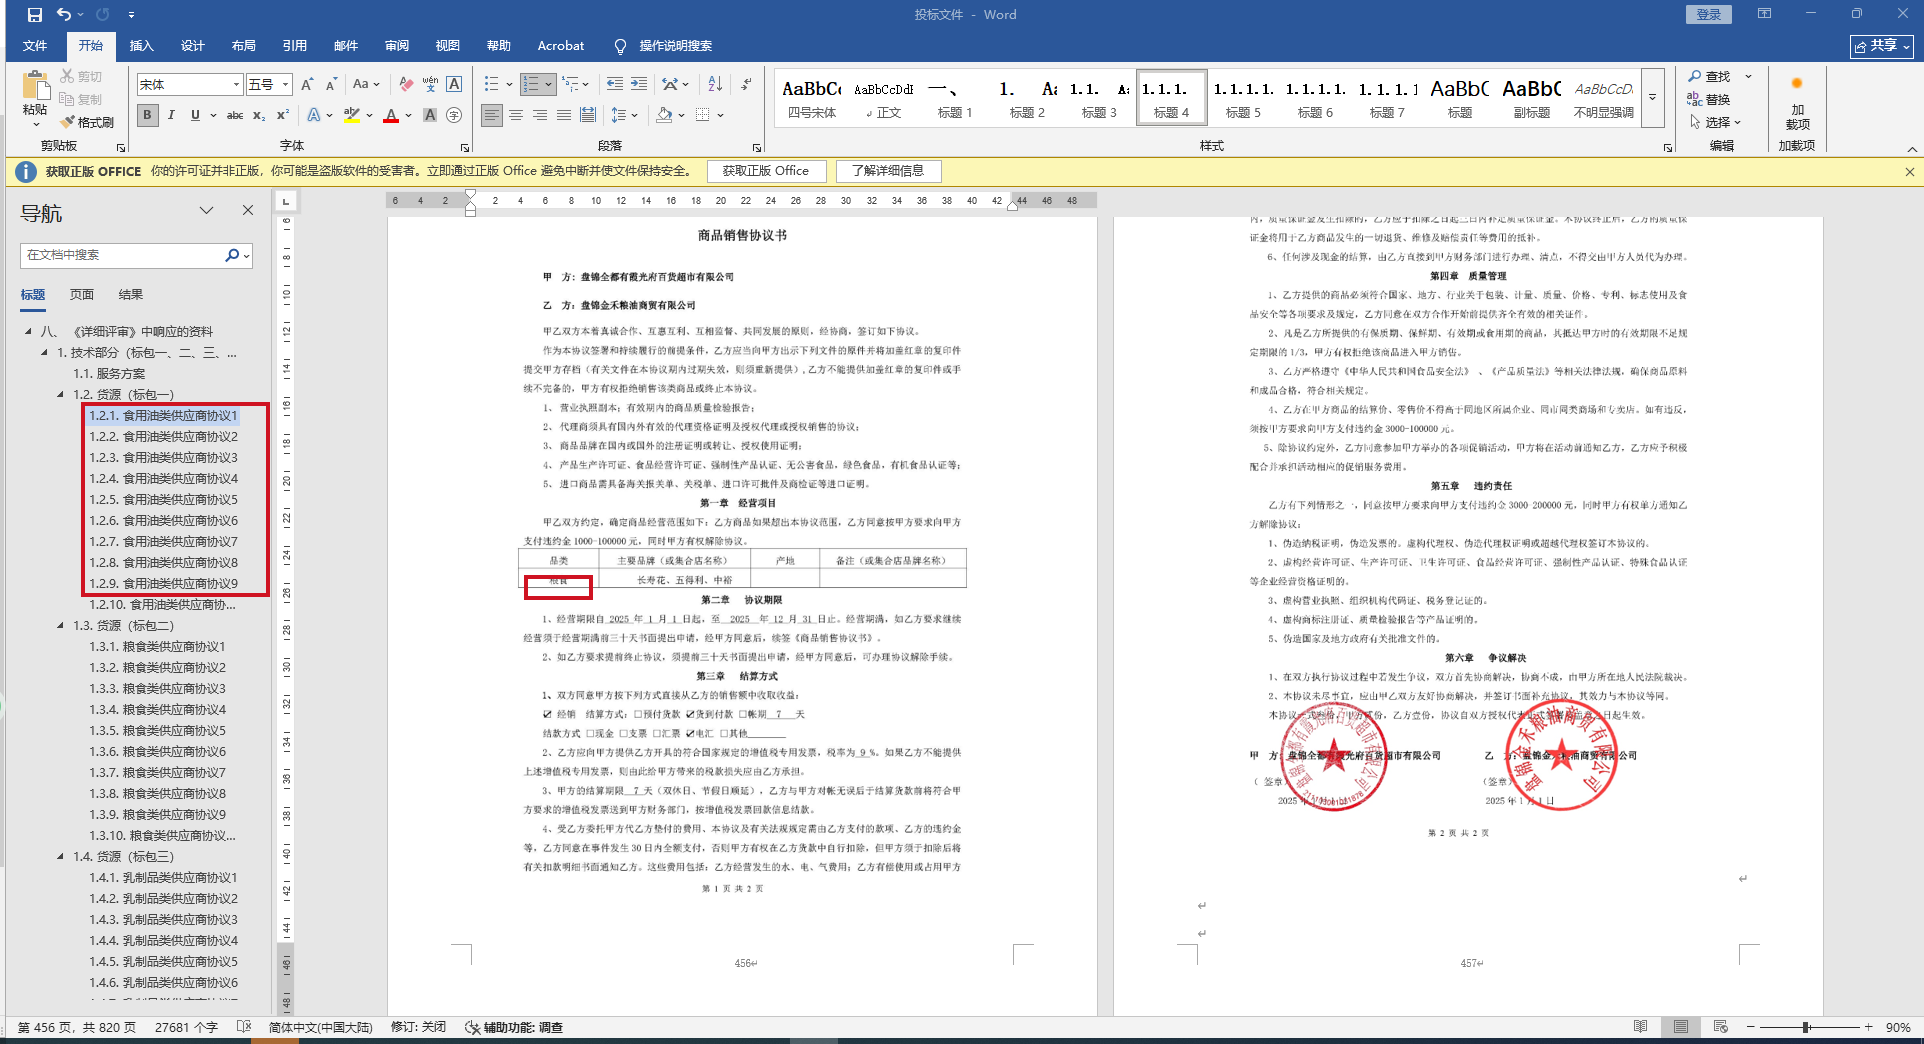Shrink font size with the smaller A icon

331,85
